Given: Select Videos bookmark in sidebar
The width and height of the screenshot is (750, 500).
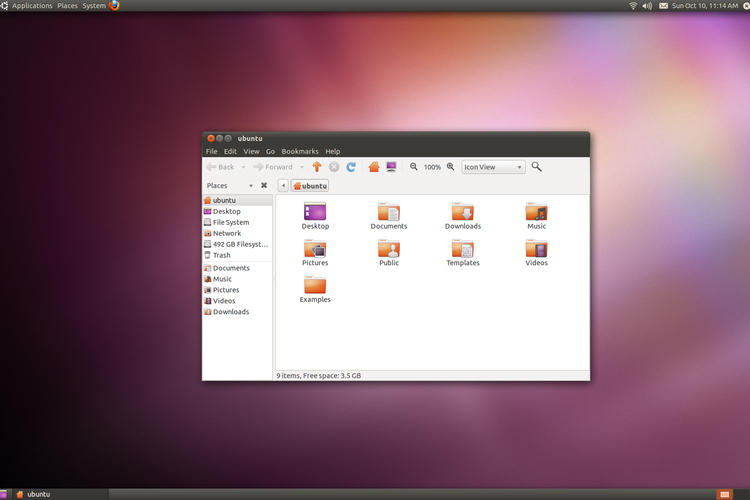Looking at the screenshot, I should (x=237, y=301).
